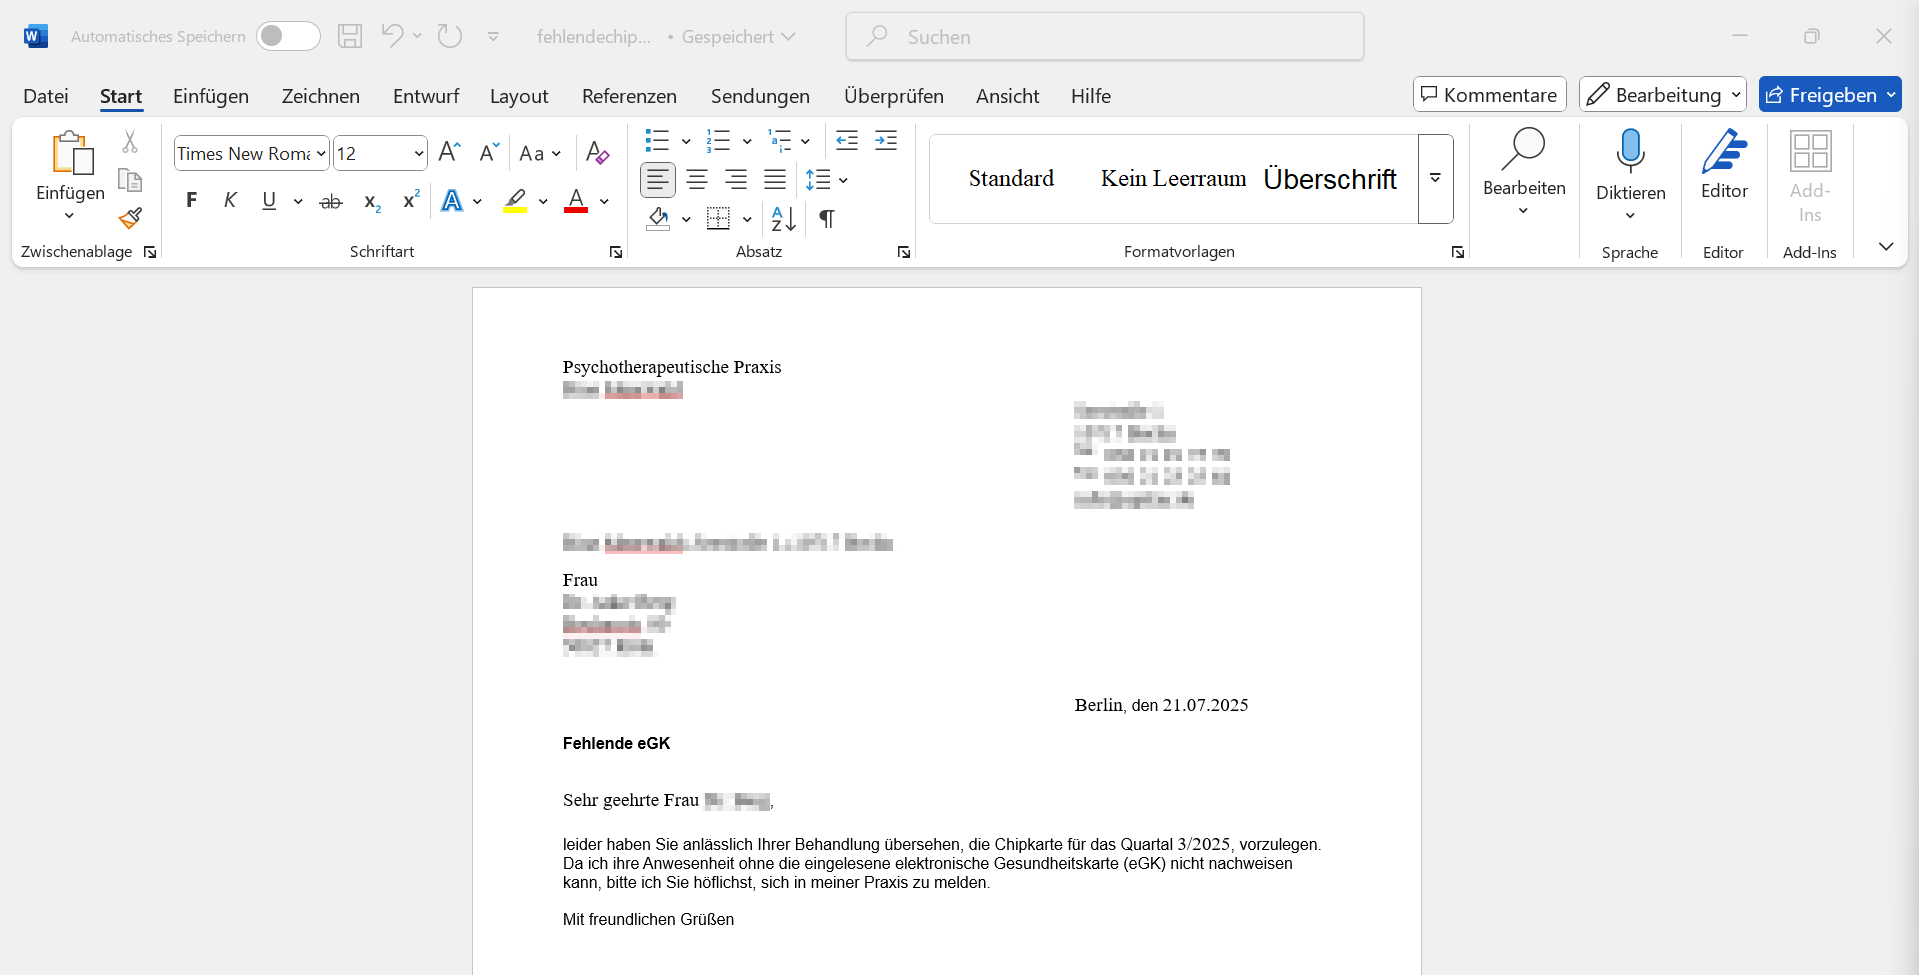Decrease font size with smaller A

click(489, 153)
